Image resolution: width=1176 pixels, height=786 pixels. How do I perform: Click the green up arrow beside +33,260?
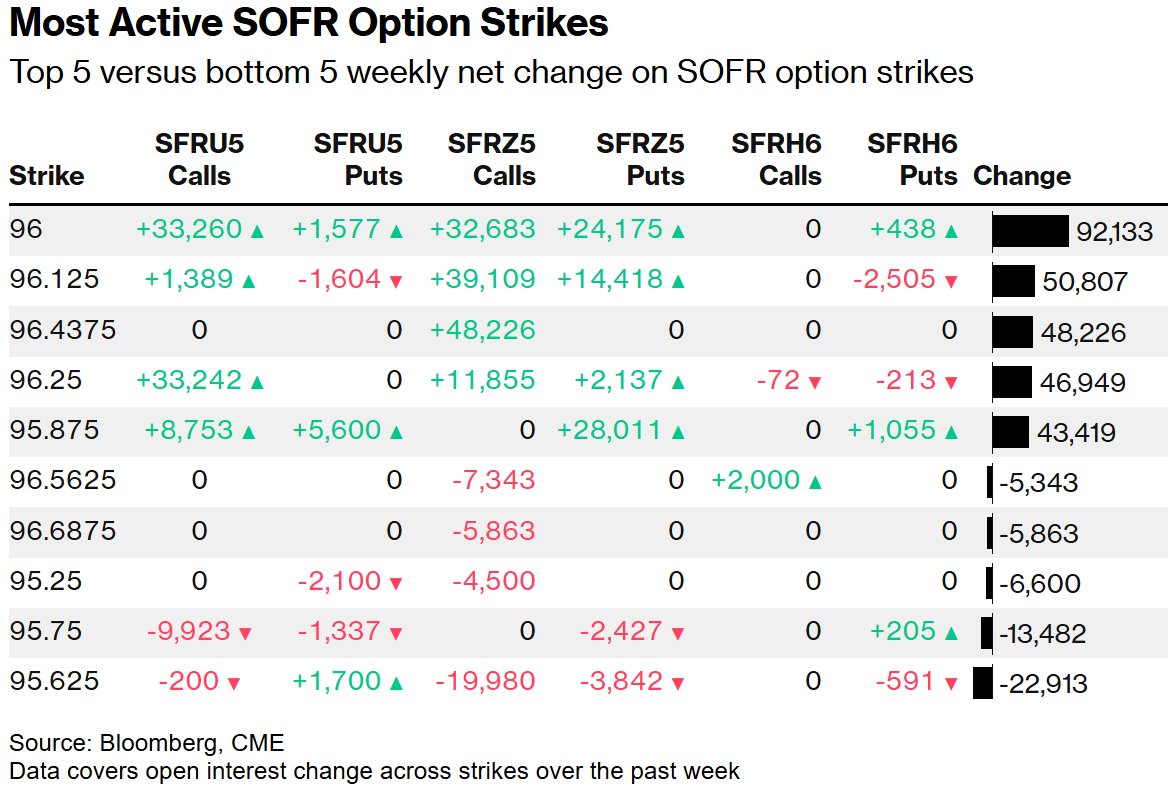(257, 231)
